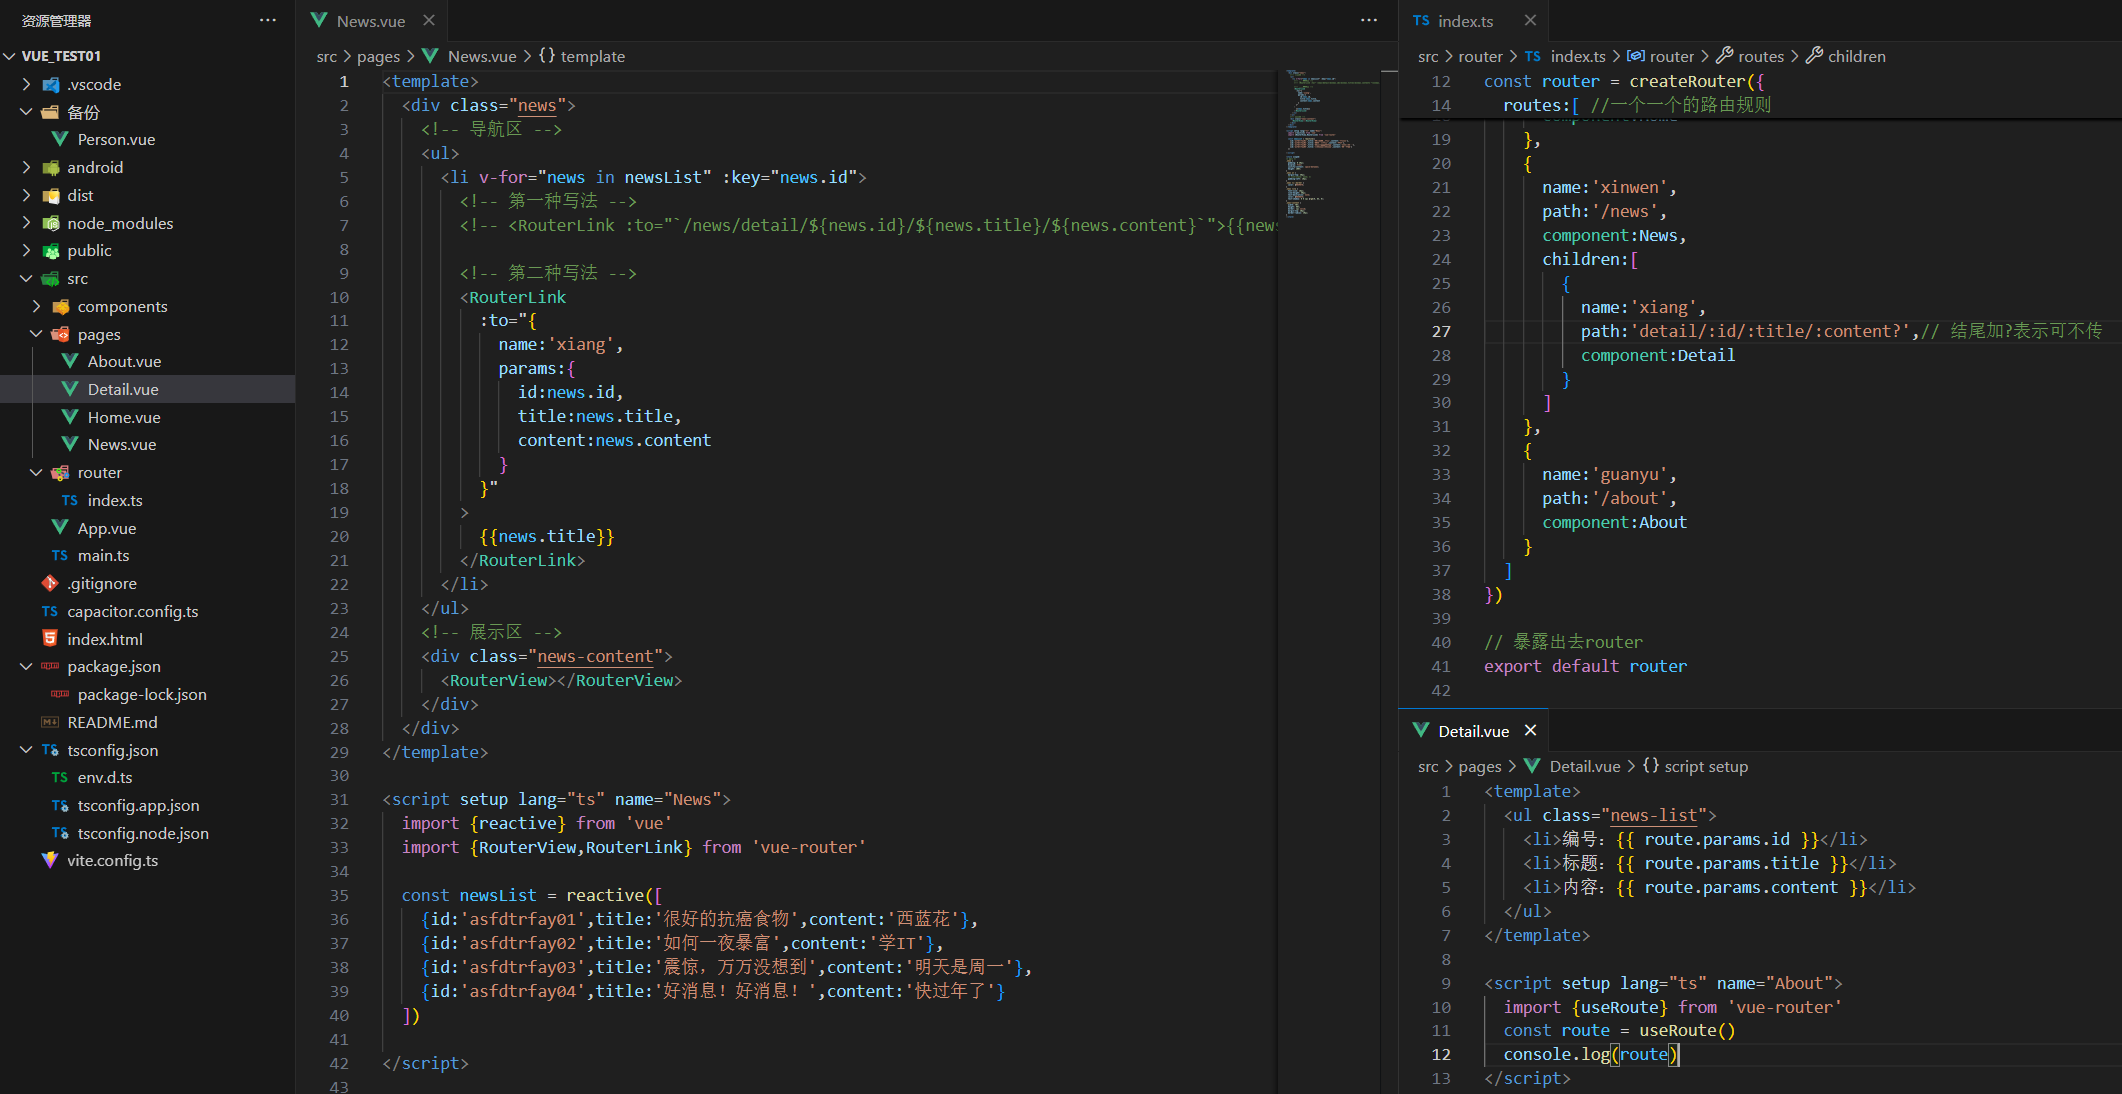Image resolution: width=2122 pixels, height=1094 pixels.
Task: Click the Vite icon next to vite.config.ts
Action: click(50, 860)
